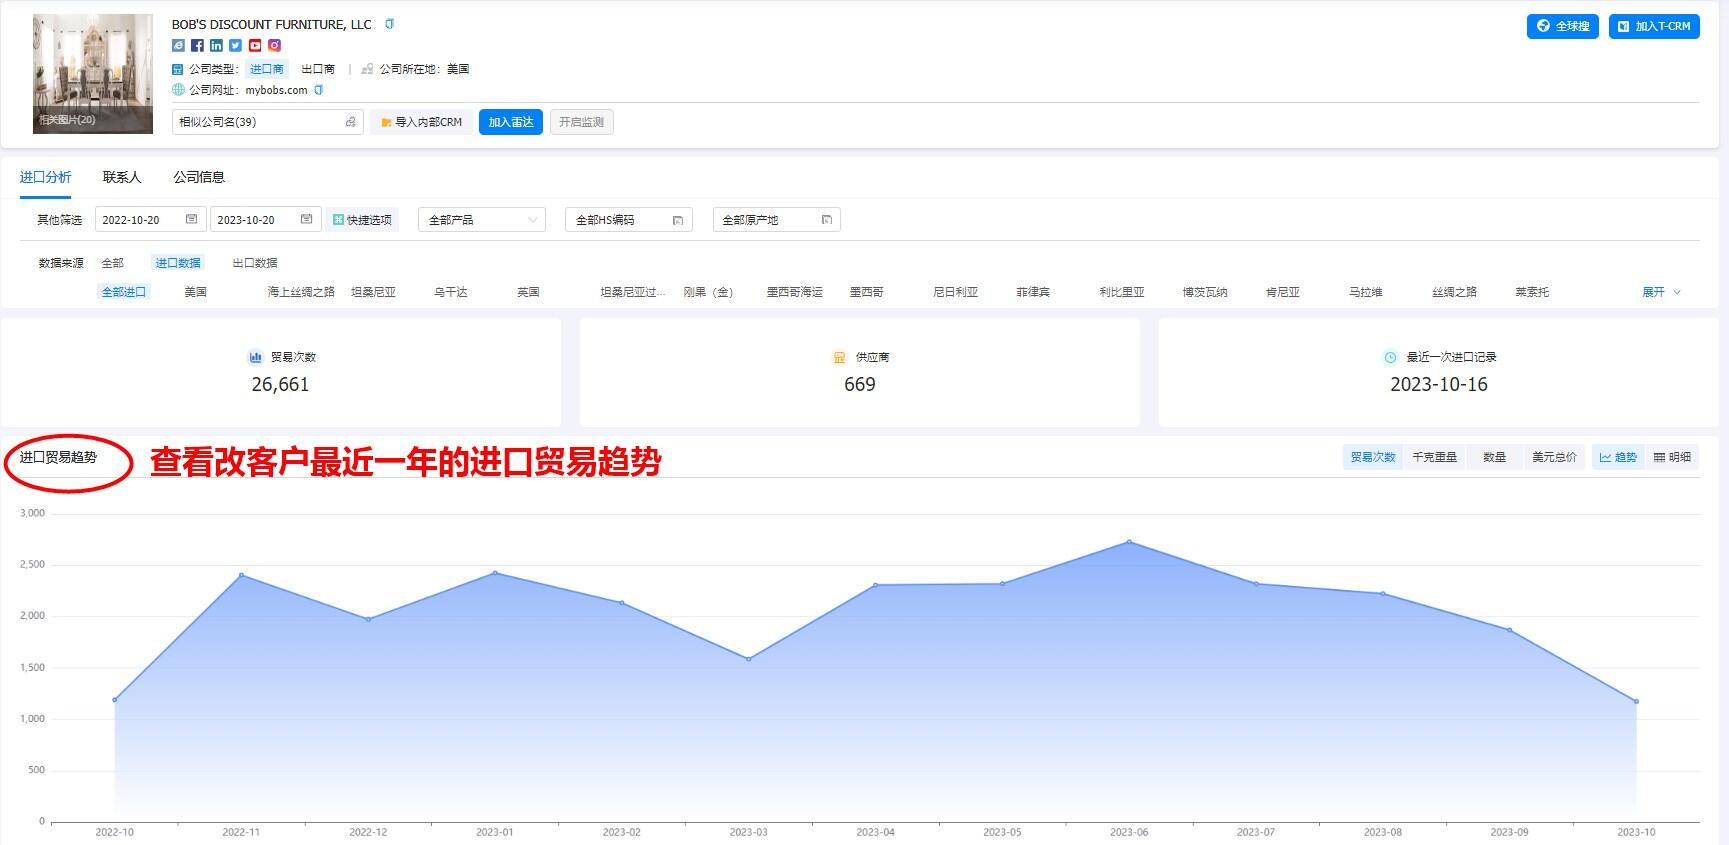Screen dimensions: 1729x845
Task: Open related pictures thumbnail 相关图片(20)
Action: (x=93, y=74)
